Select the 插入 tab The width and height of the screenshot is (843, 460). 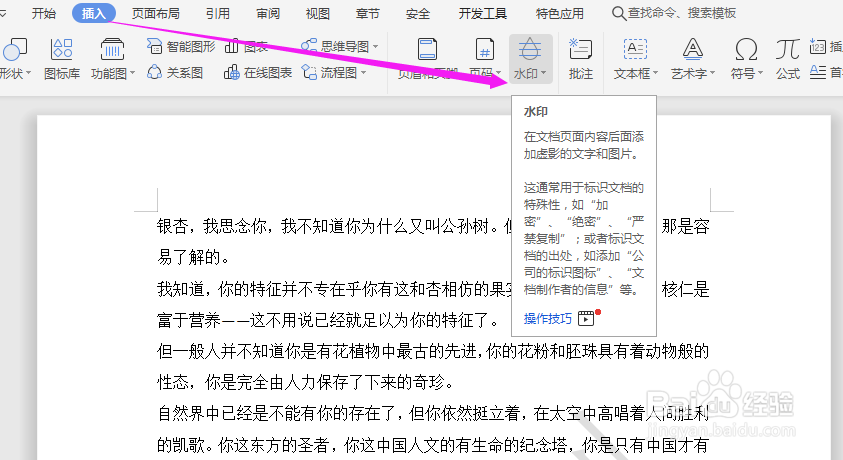(x=94, y=13)
